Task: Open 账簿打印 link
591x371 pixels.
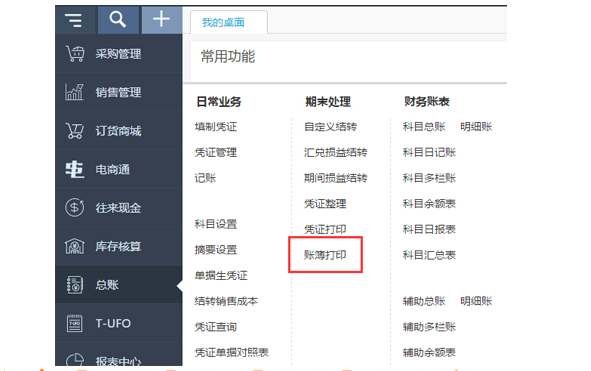Action: (325, 255)
